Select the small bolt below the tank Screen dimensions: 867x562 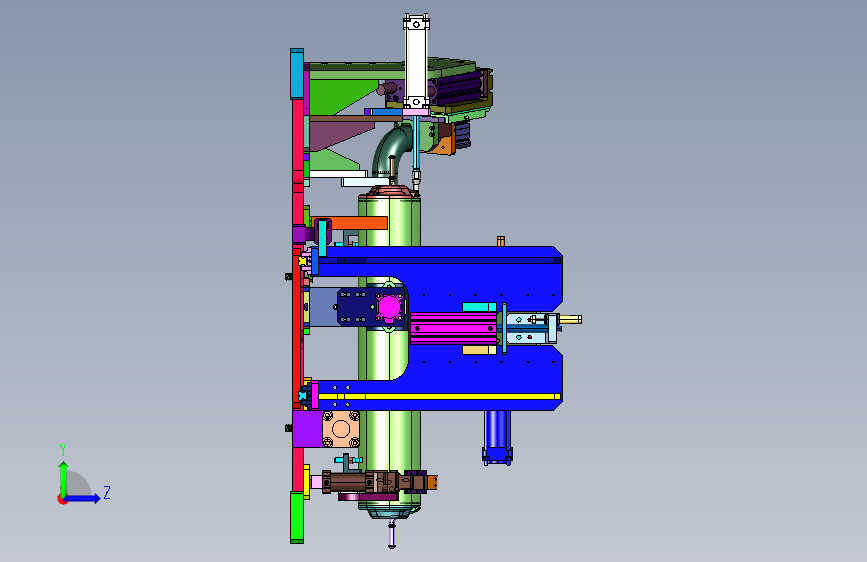pyautogui.click(x=392, y=535)
